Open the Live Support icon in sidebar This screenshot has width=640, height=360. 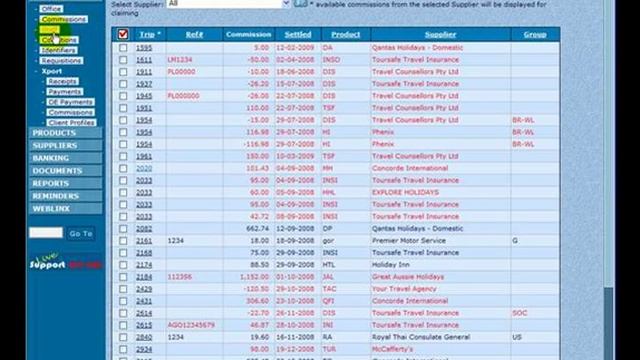65,262
